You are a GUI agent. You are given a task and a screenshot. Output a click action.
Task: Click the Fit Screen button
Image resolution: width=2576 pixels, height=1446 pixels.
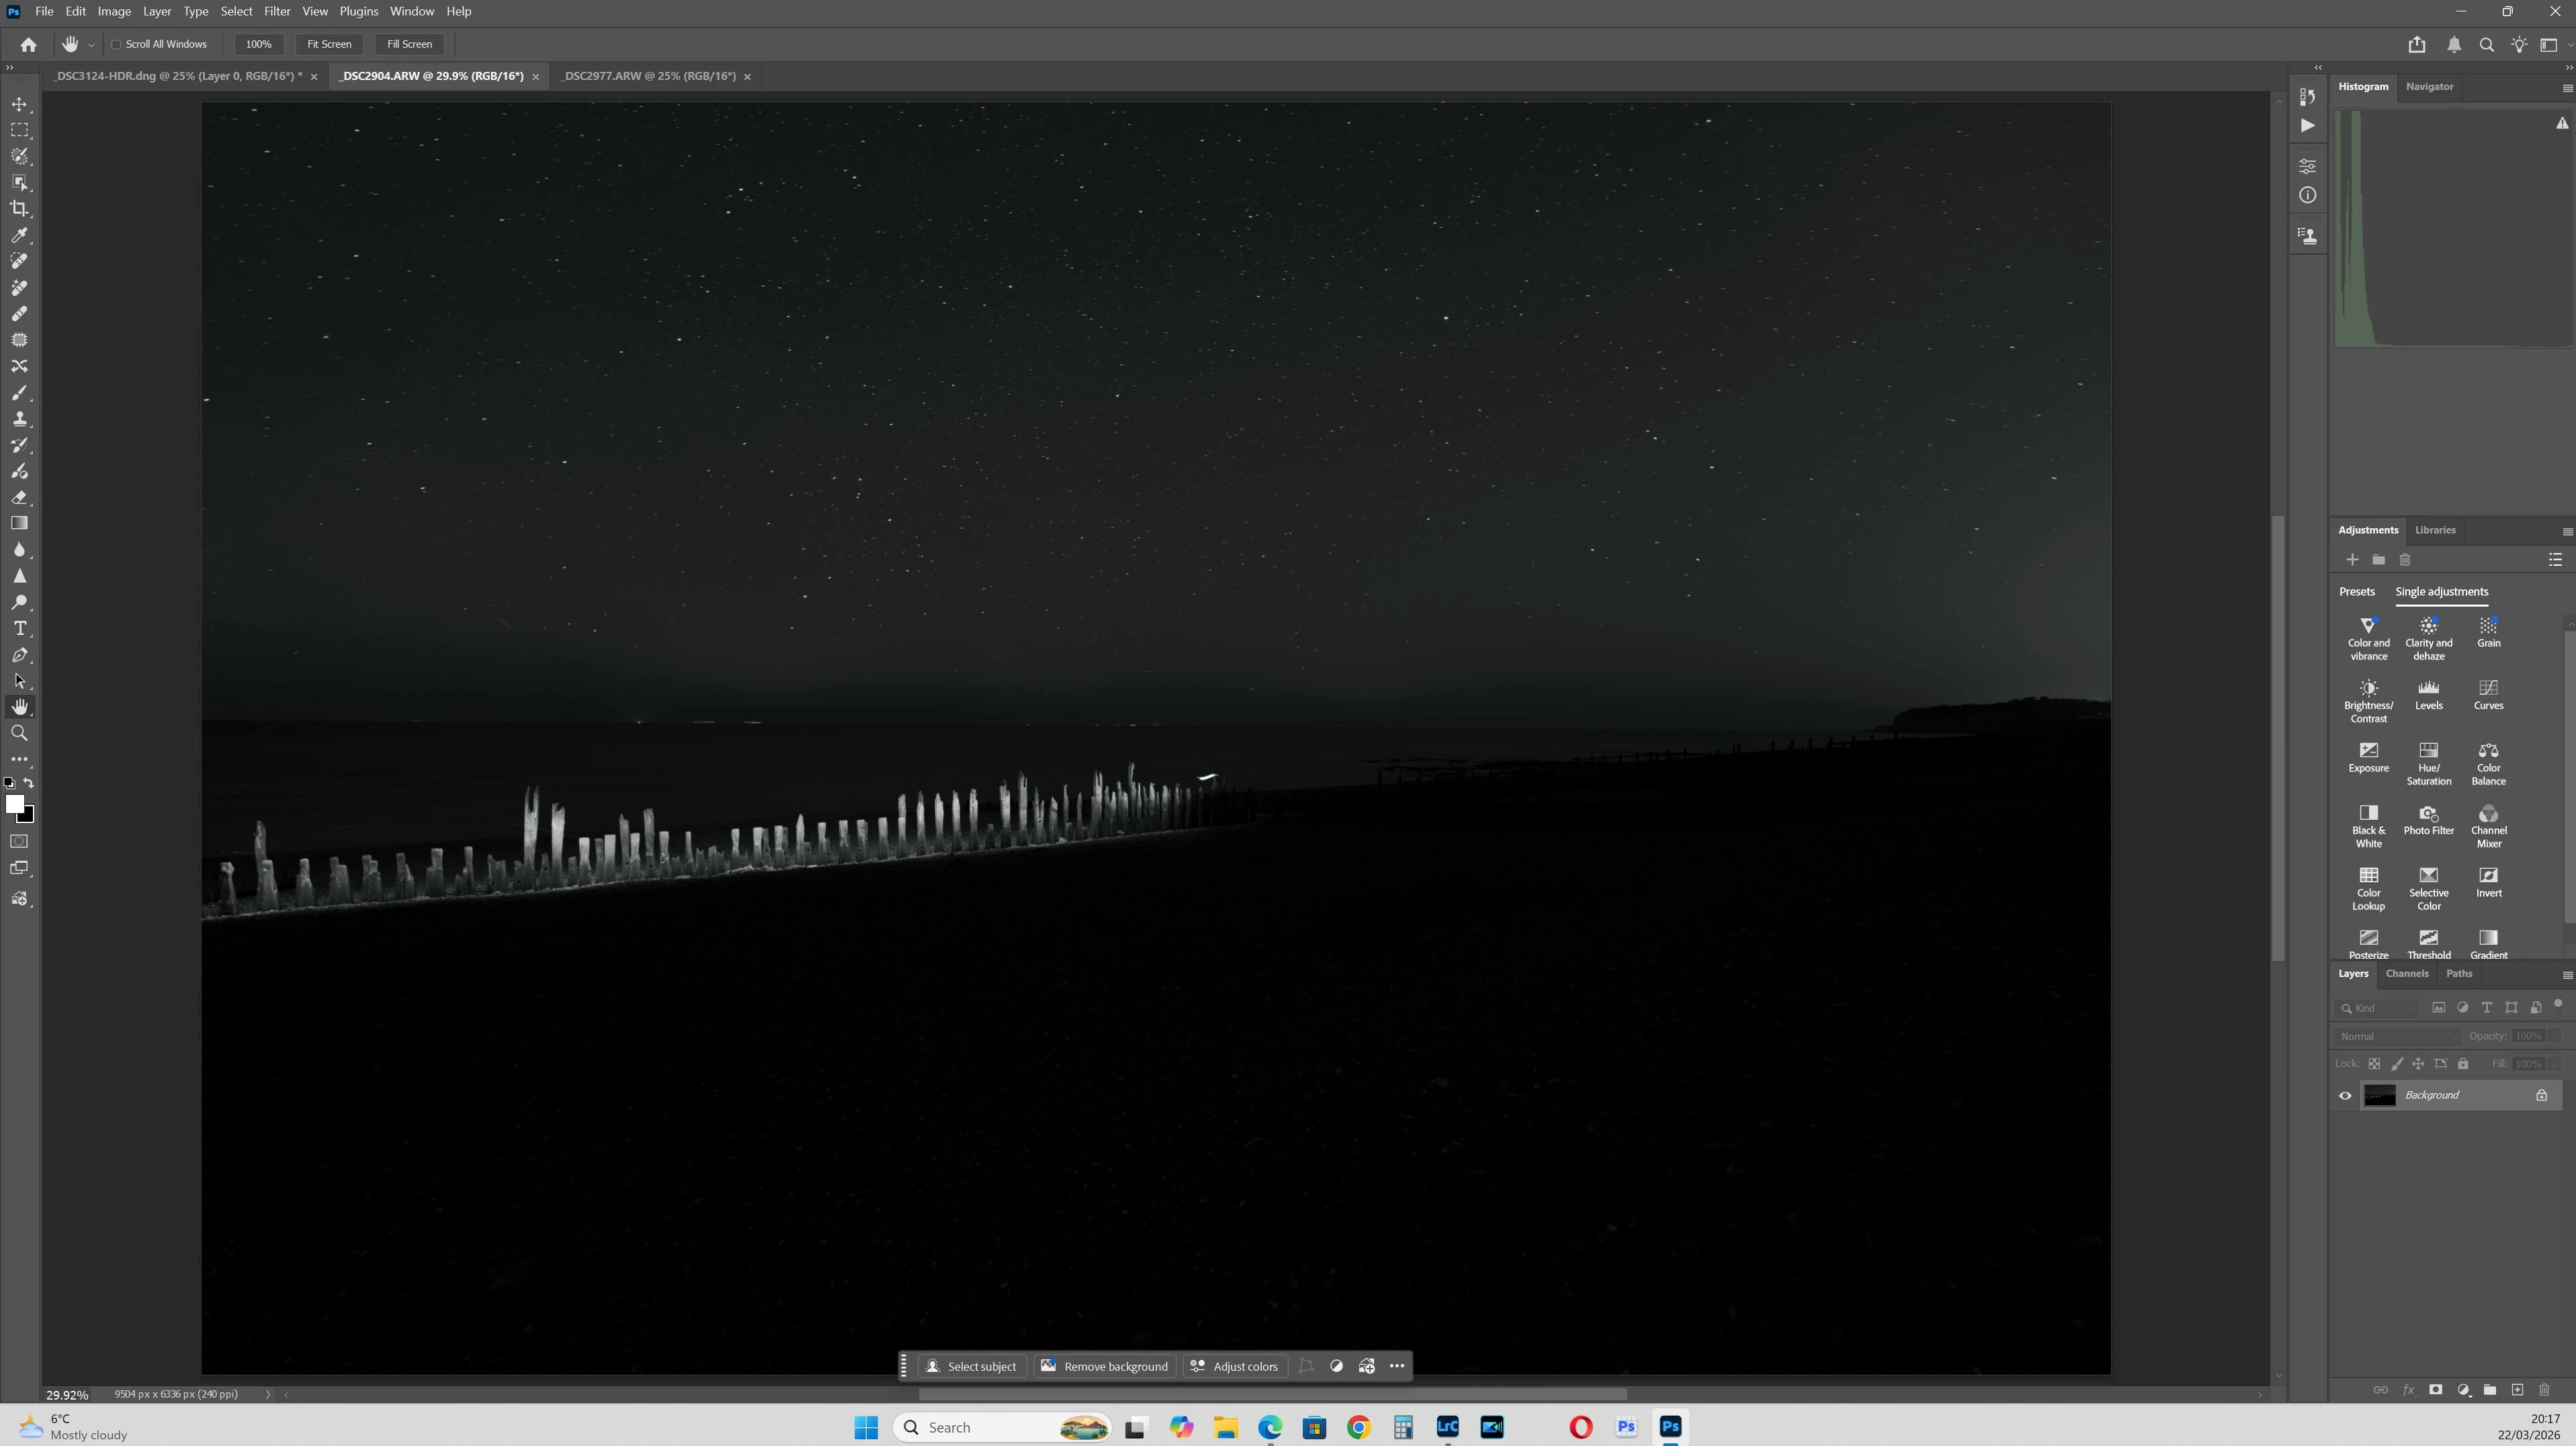tap(329, 44)
